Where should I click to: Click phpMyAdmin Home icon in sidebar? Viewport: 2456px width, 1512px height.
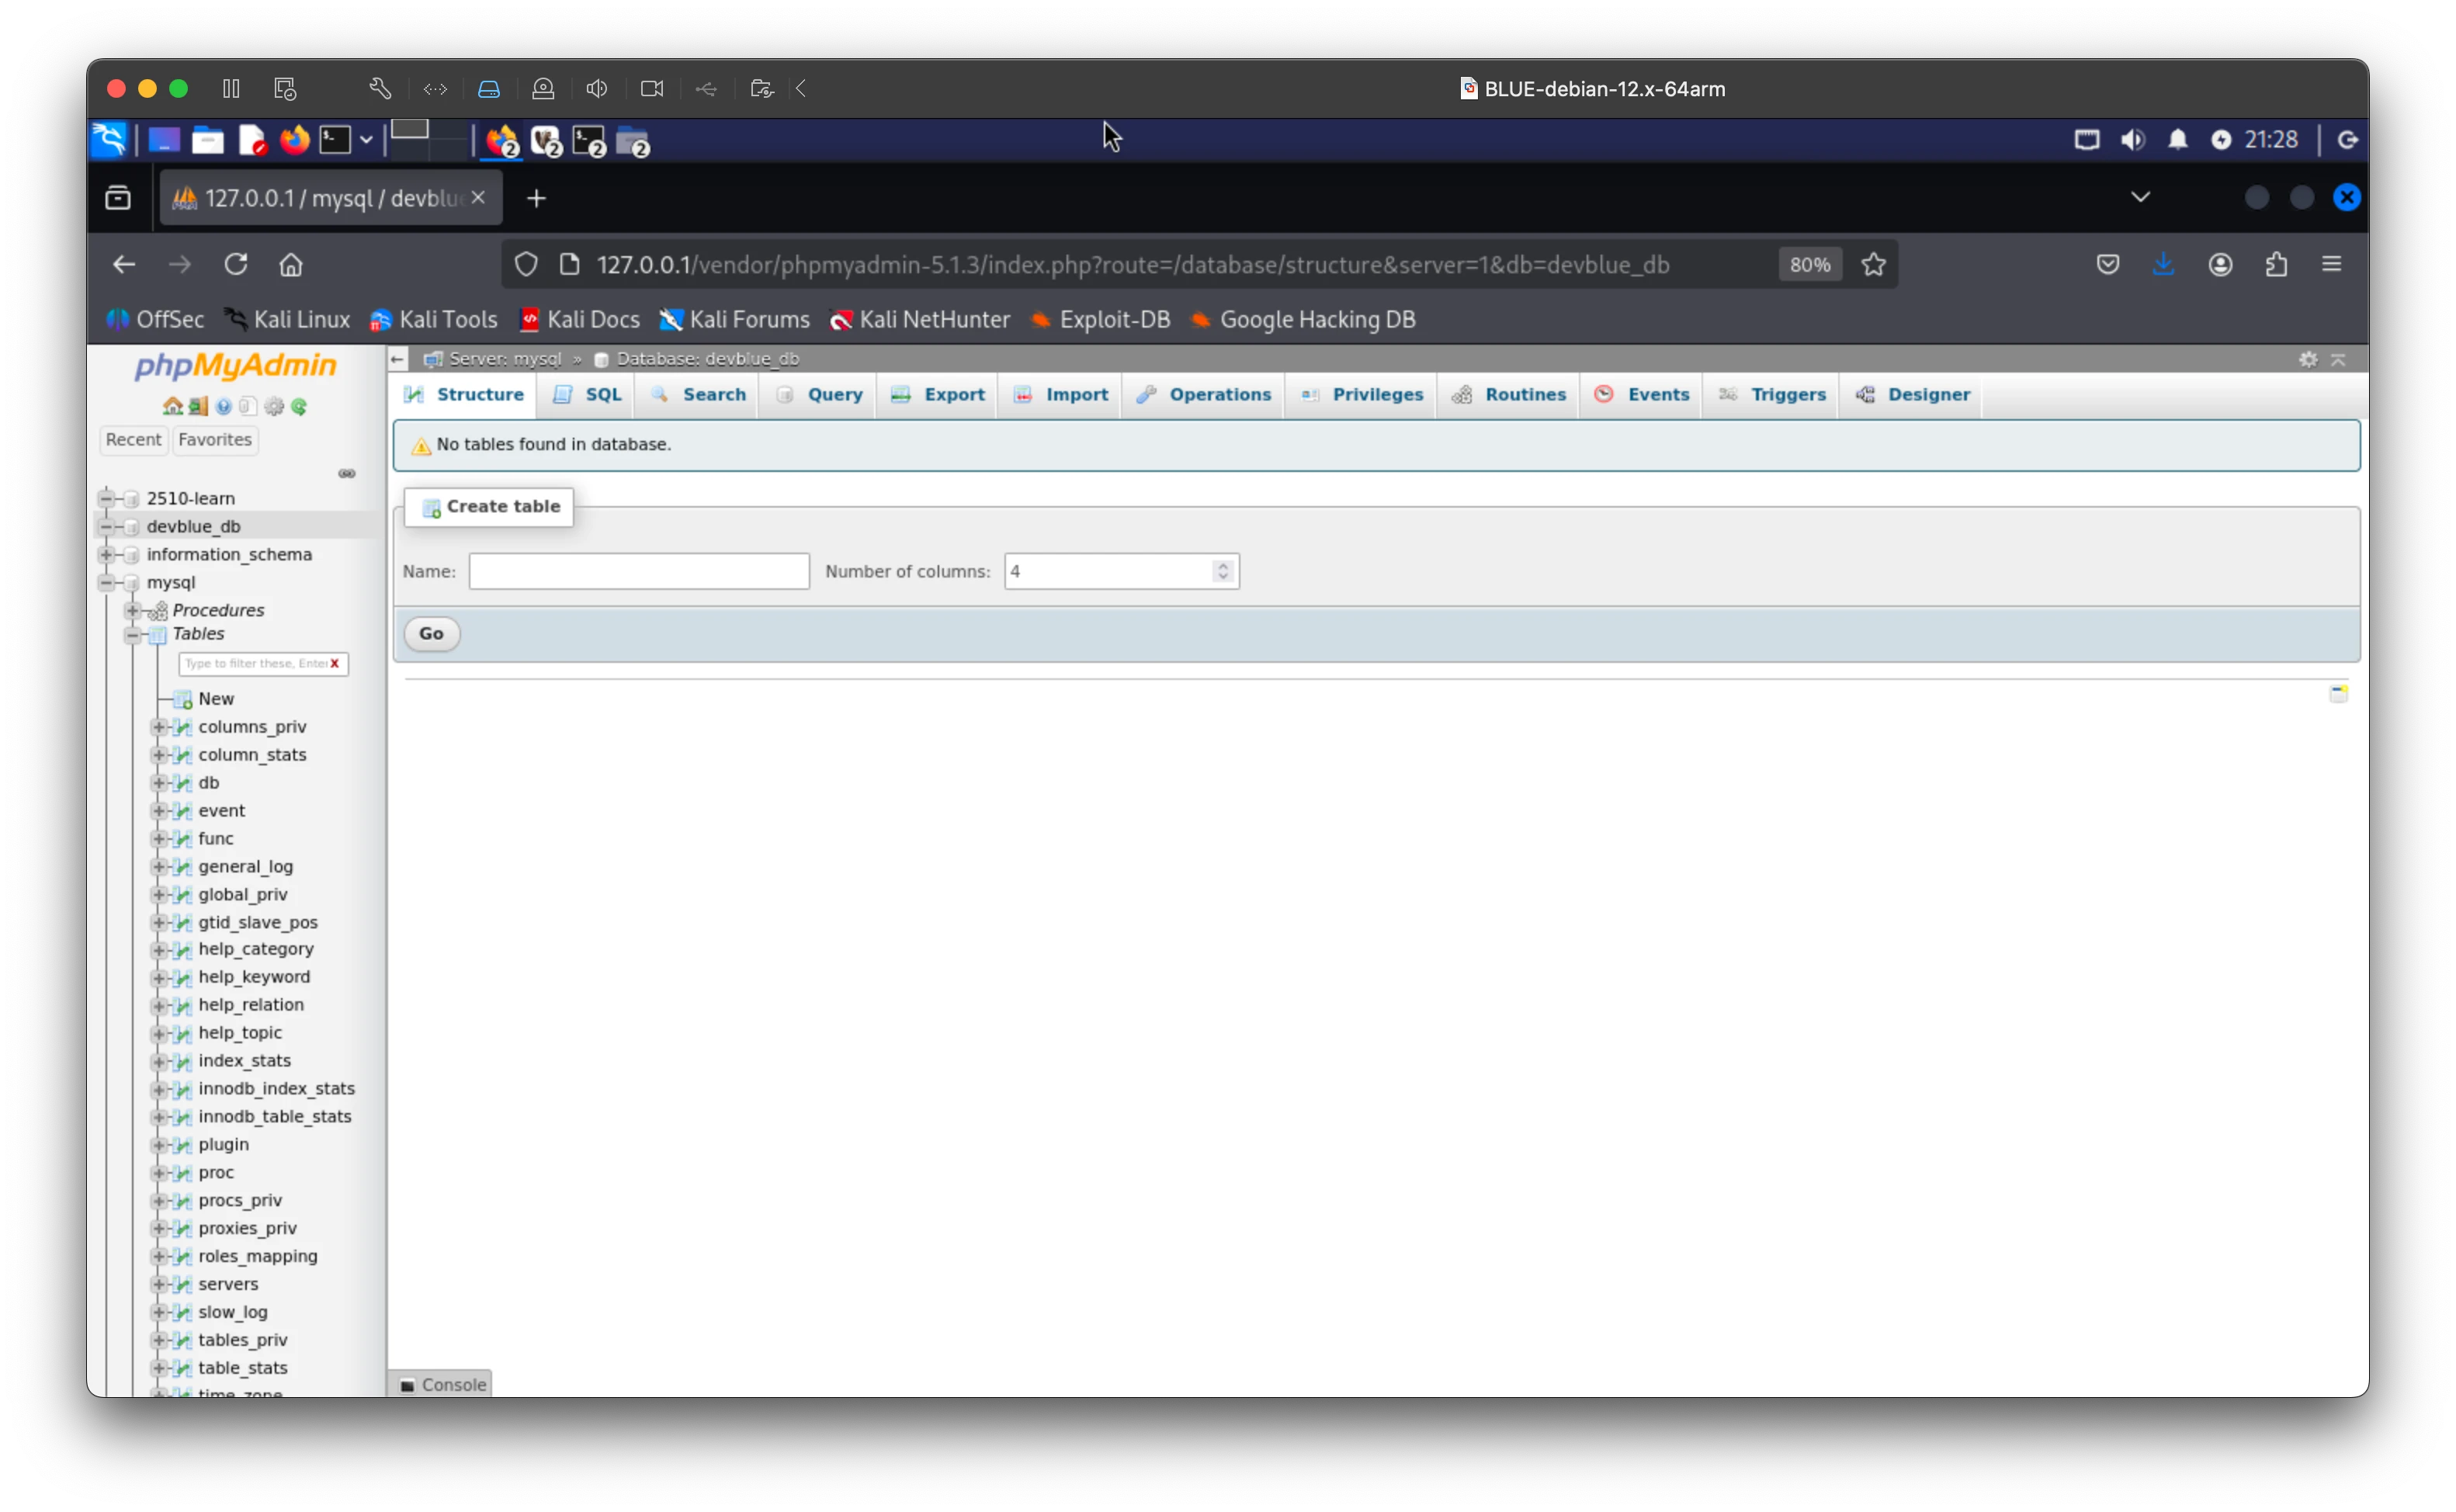pos(172,406)
